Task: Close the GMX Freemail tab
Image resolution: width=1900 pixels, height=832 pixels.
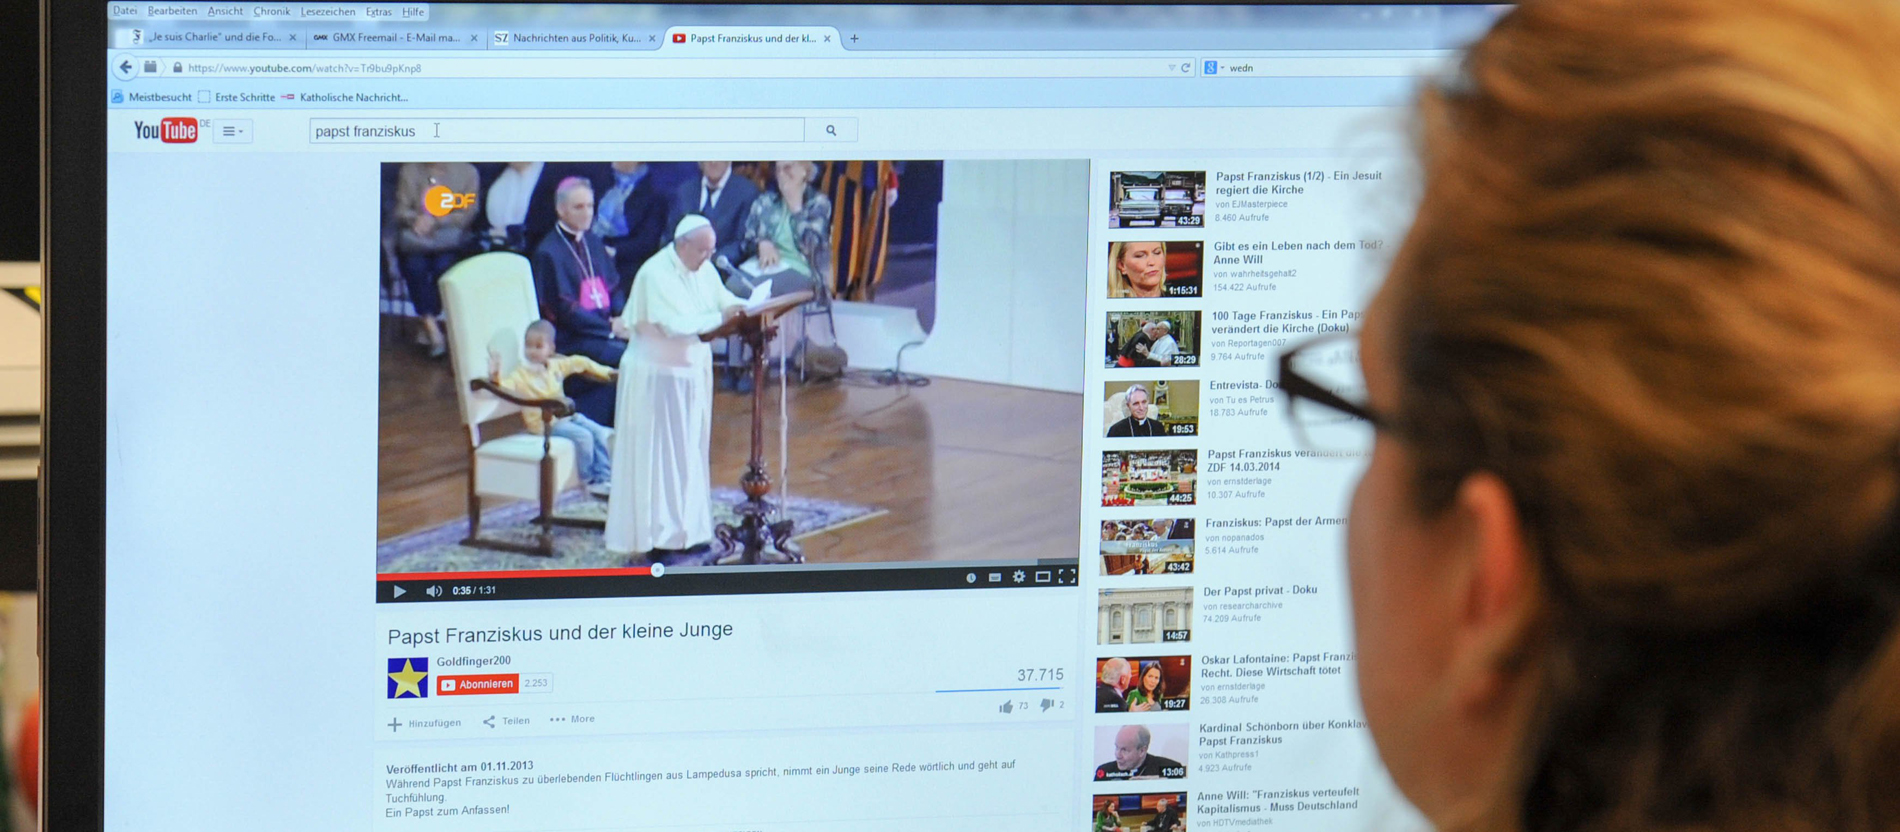Action: pos(474,38)
